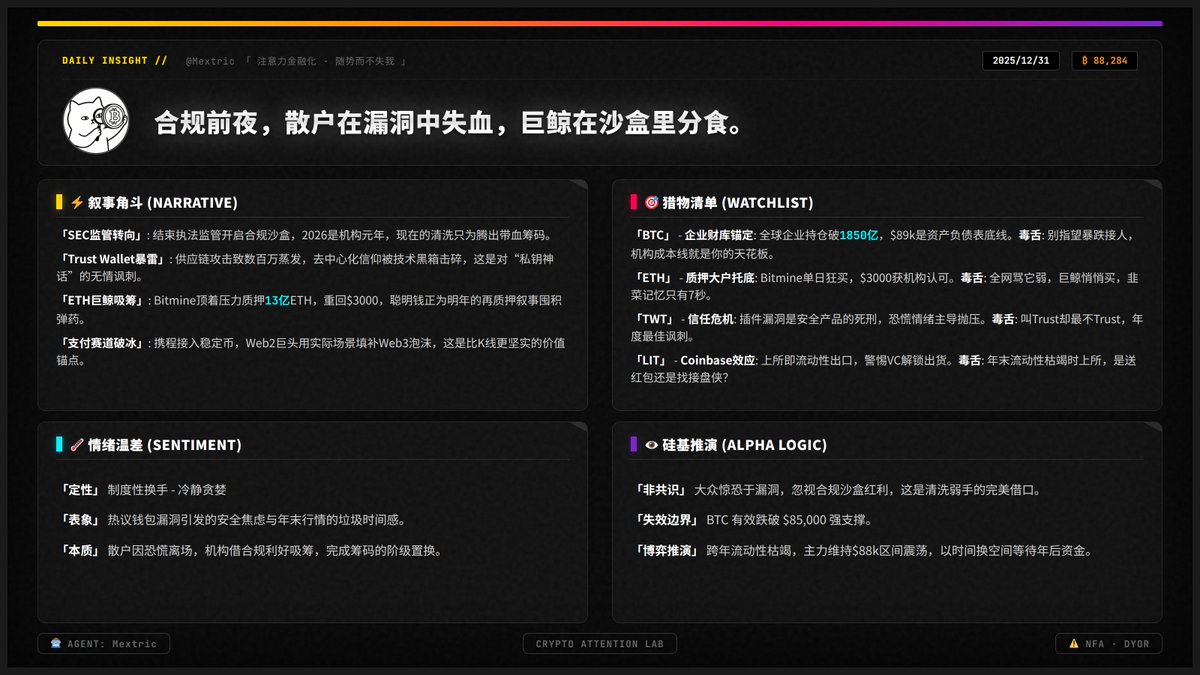The height and width of the screenshot is (675, 1200).
Task: Click the 信任危机 label in TWT row
Action: click(x=709, y=320)
